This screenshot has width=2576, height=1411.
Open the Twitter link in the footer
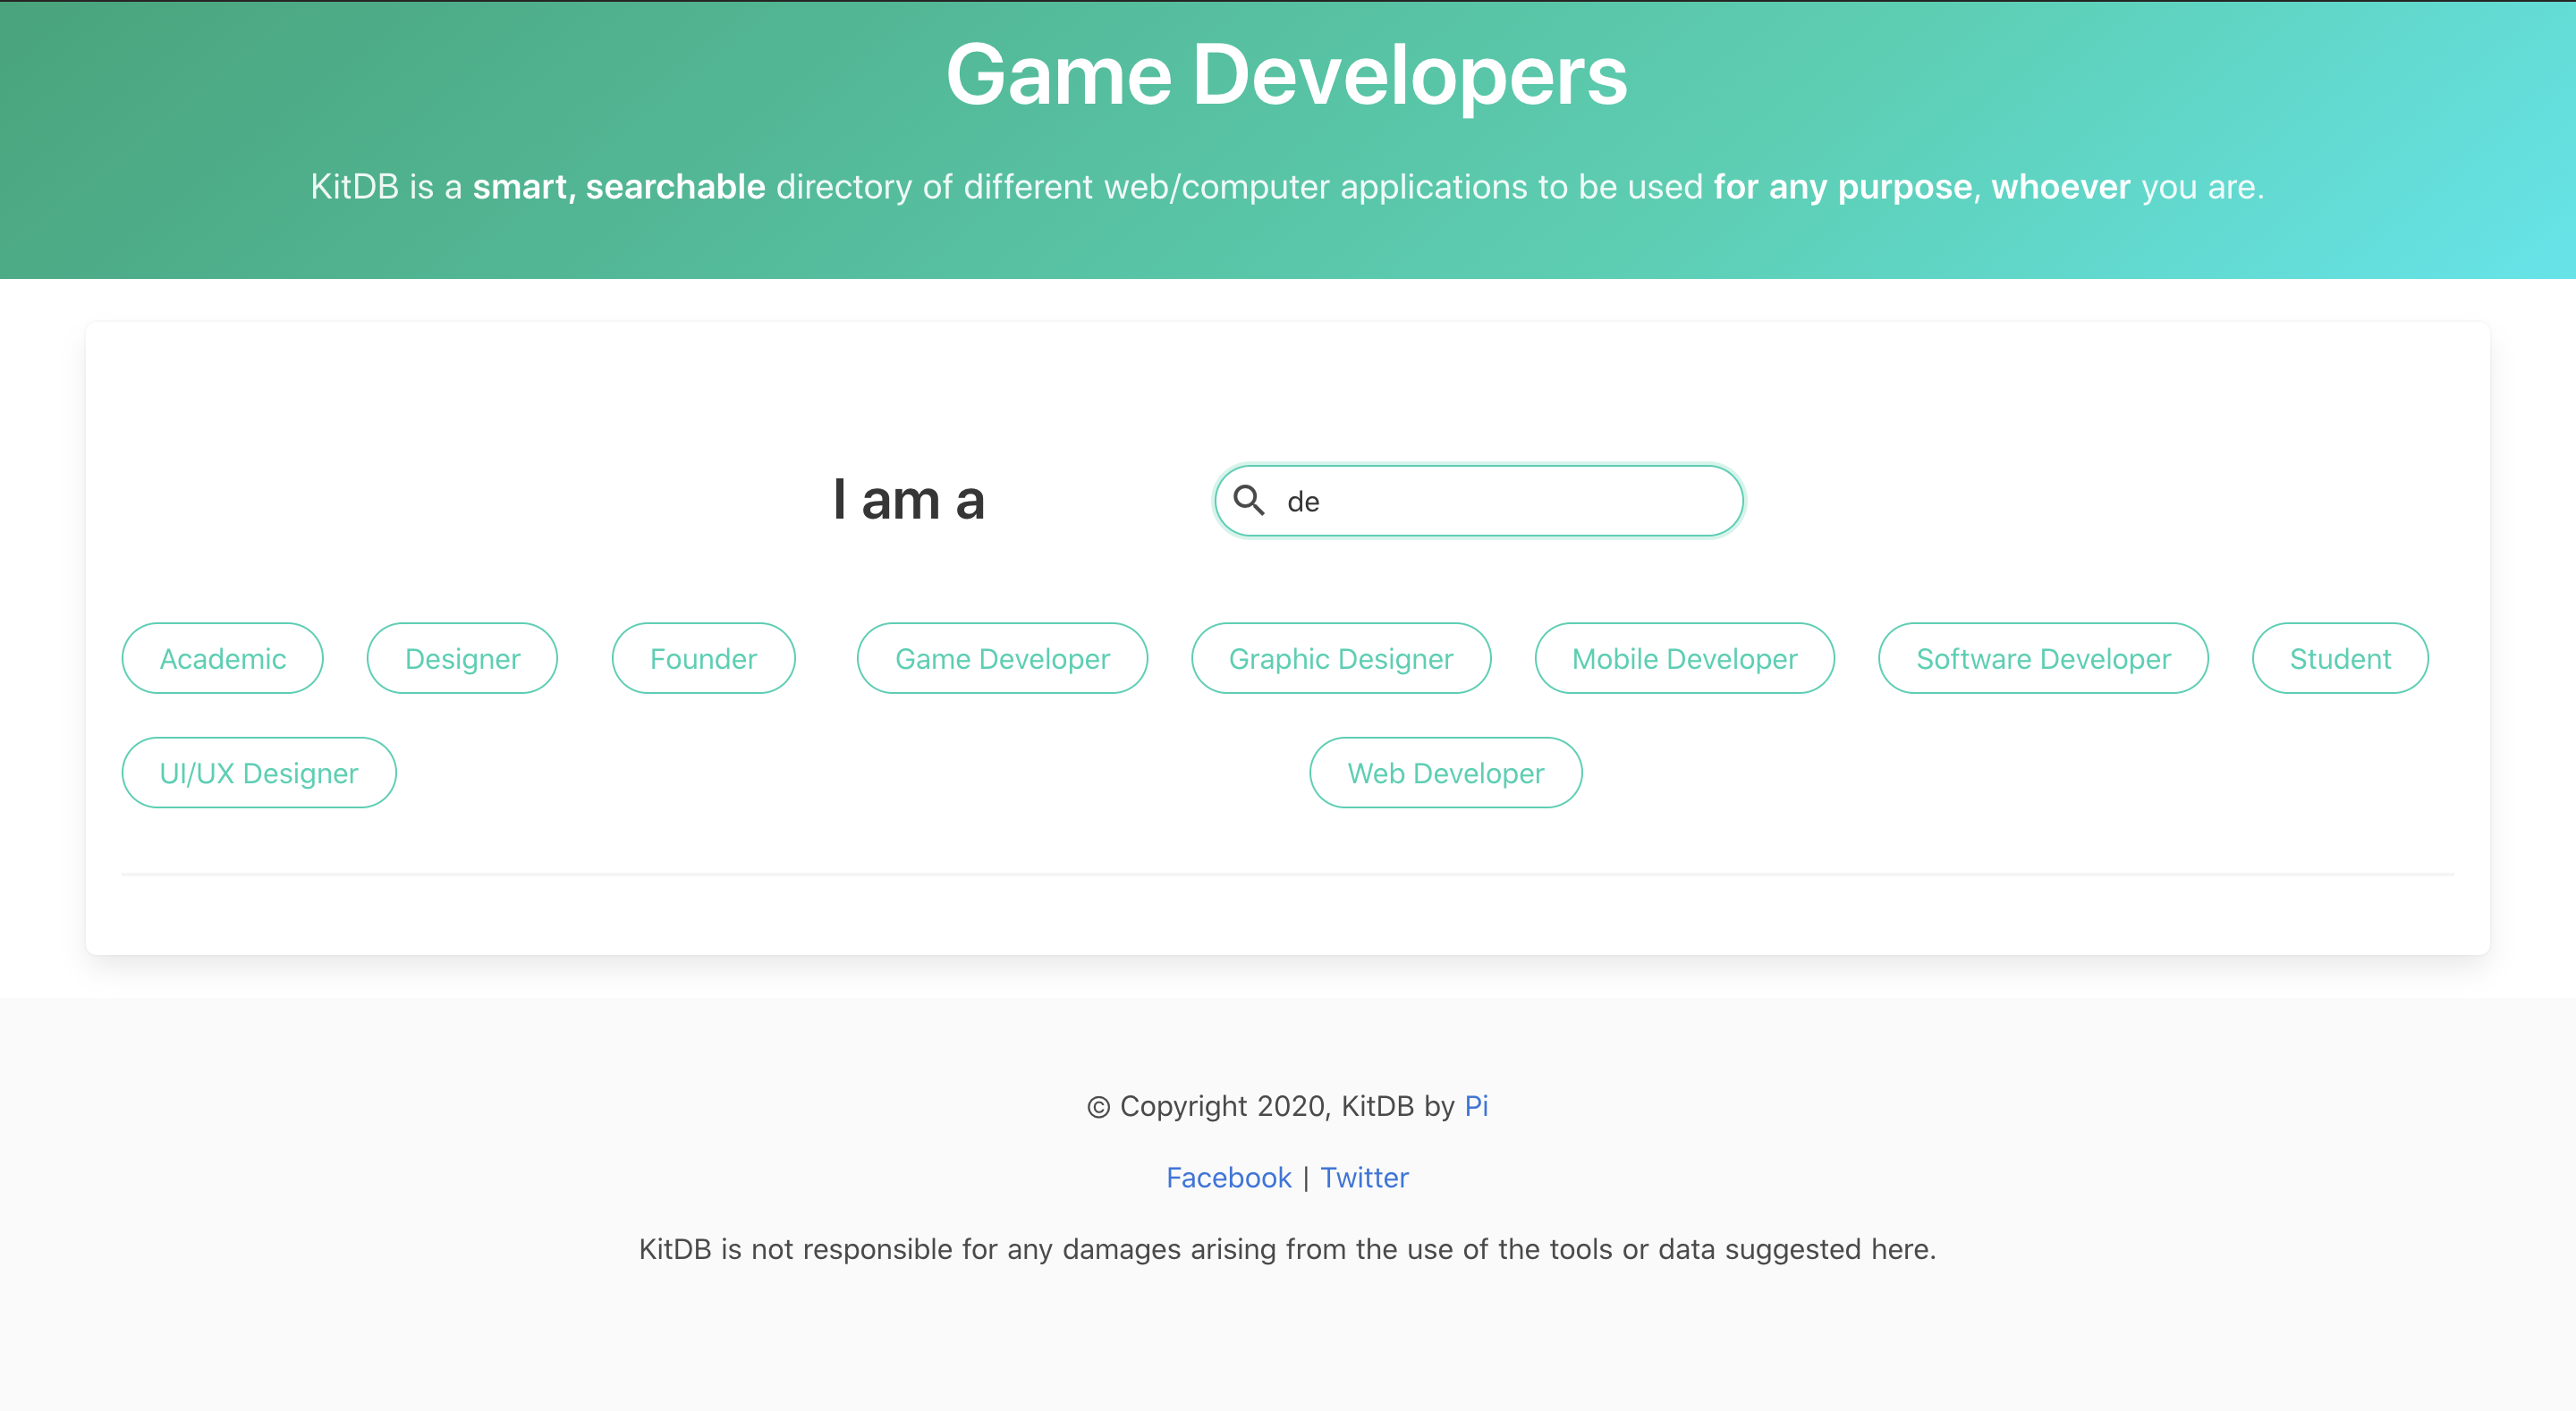coord(1364,1177)
